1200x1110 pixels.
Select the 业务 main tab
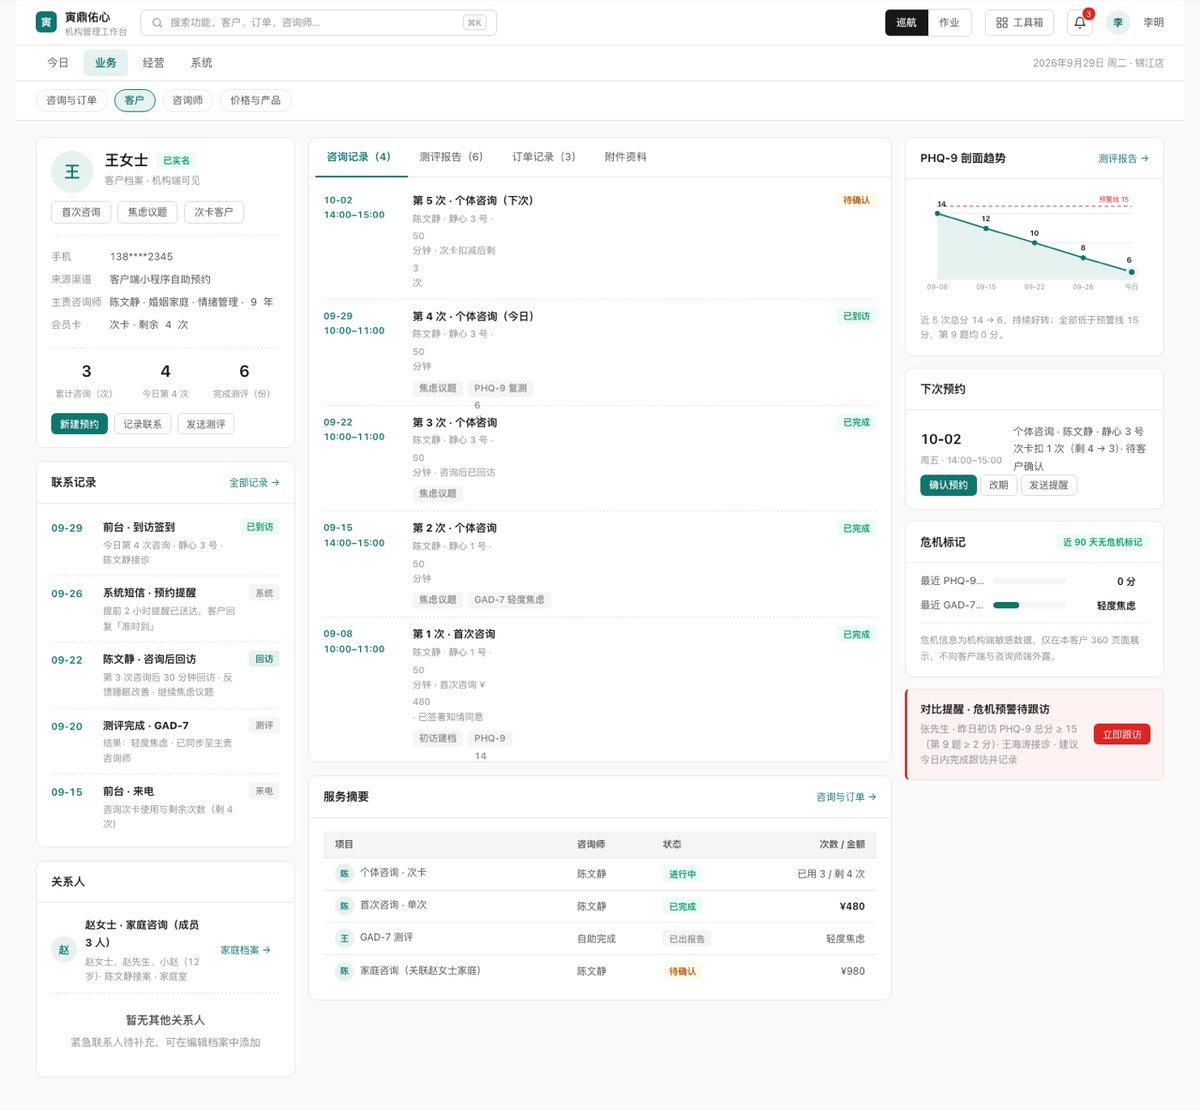coord(106,63)
